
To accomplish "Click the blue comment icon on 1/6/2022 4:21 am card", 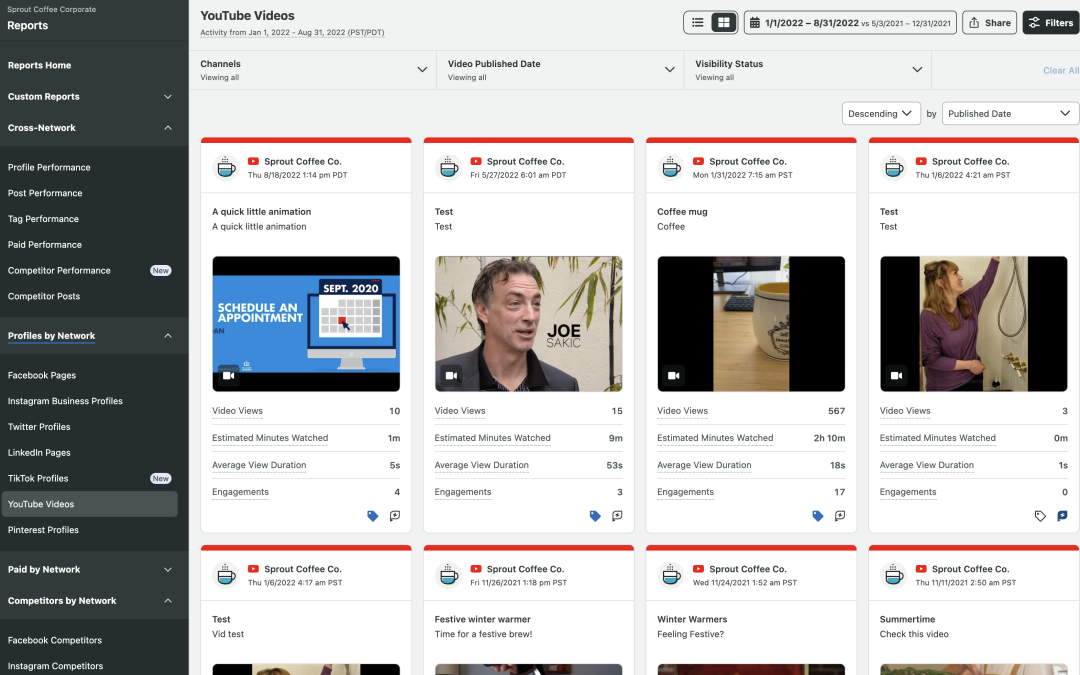I will [1062, 516].
